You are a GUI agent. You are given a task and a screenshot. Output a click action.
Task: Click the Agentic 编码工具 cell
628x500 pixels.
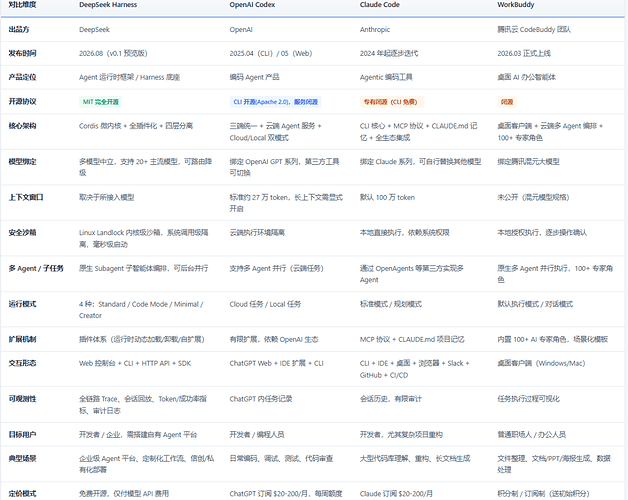pos(386,77)
